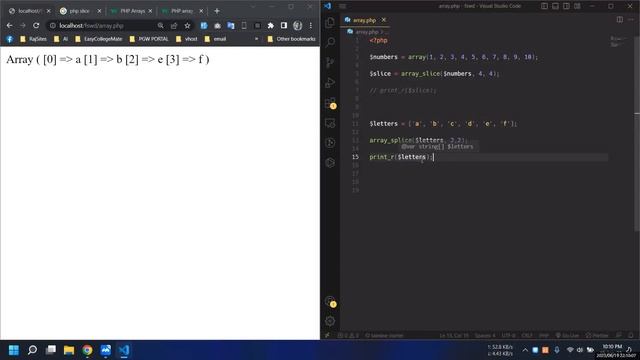Open the Explorer view in VS Code
This screenshot has height=360, width=640.
(330, 22)
